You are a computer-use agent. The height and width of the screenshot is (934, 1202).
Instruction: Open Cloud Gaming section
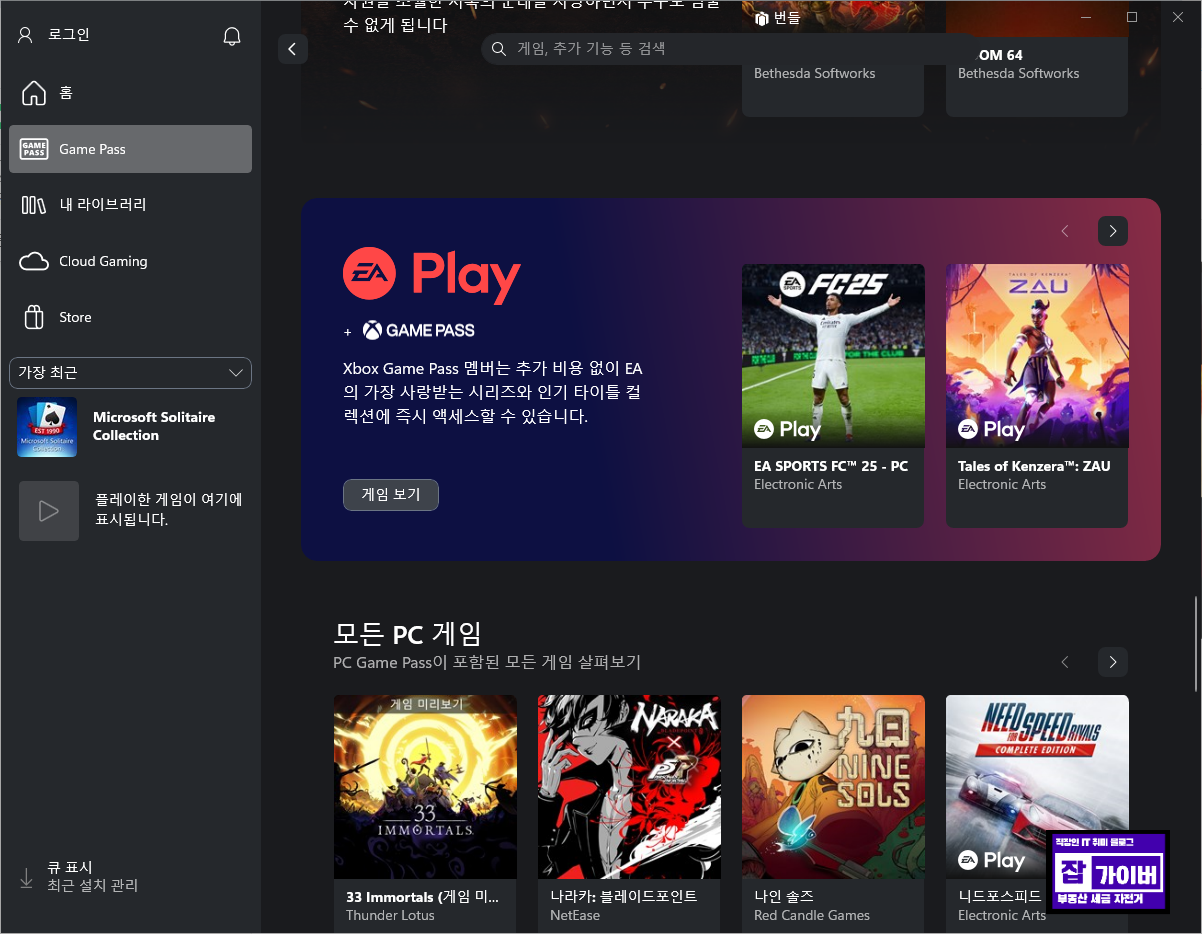point(130,261)
